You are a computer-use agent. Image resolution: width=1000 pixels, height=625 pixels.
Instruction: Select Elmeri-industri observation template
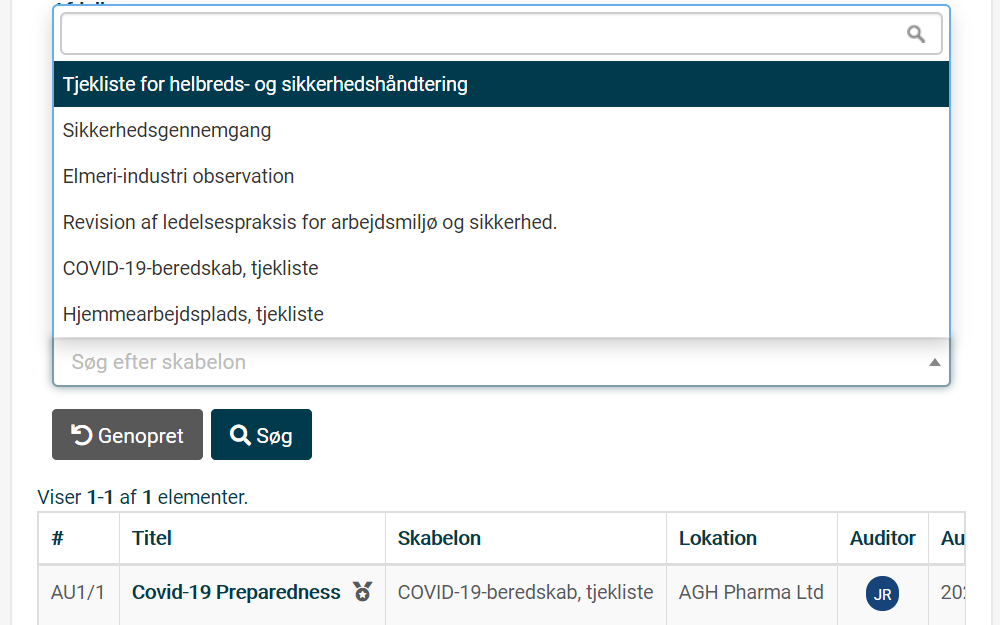click(x=501, y=176)
